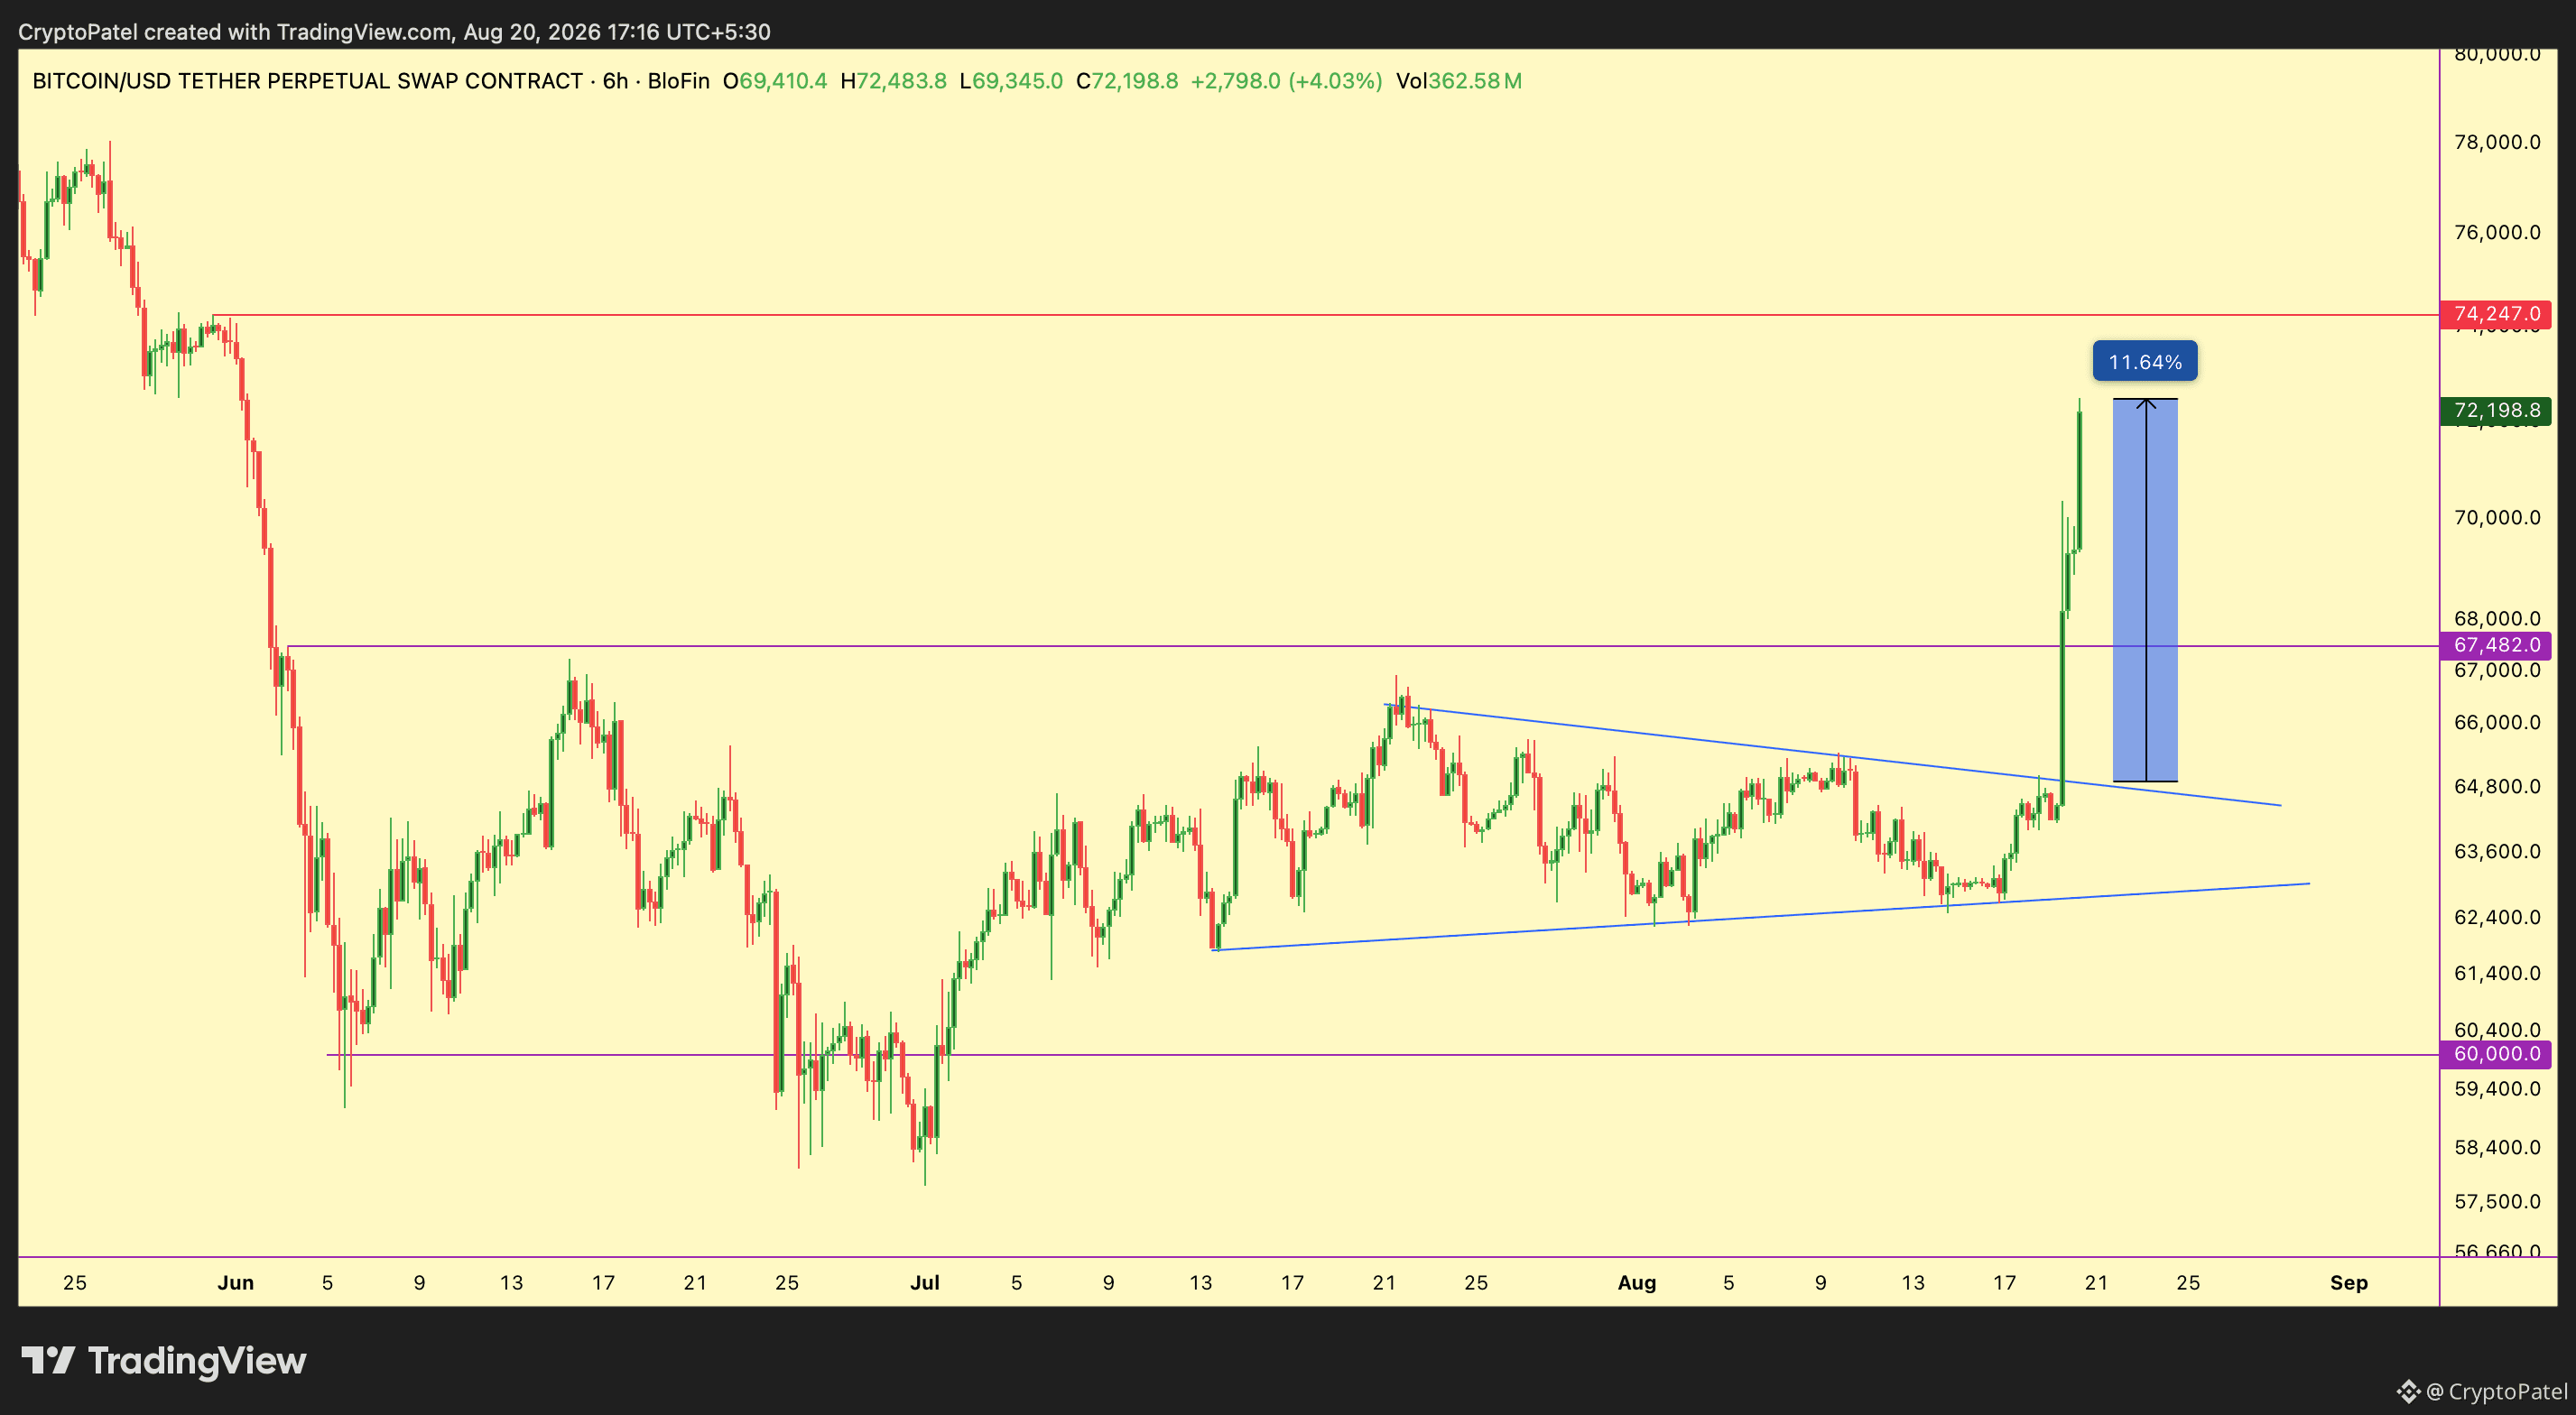Screen dimensions: 2576x1415
Task: Click the purple 67,482.0 price label
Action: pyautogui.click(x=2496, y=645)
